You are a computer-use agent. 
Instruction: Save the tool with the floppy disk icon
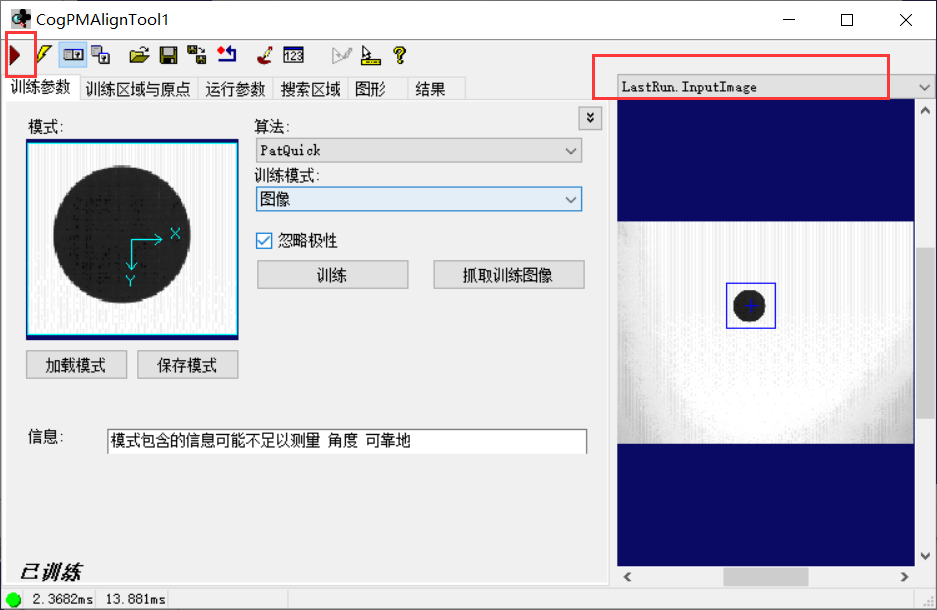pos(168,55)
